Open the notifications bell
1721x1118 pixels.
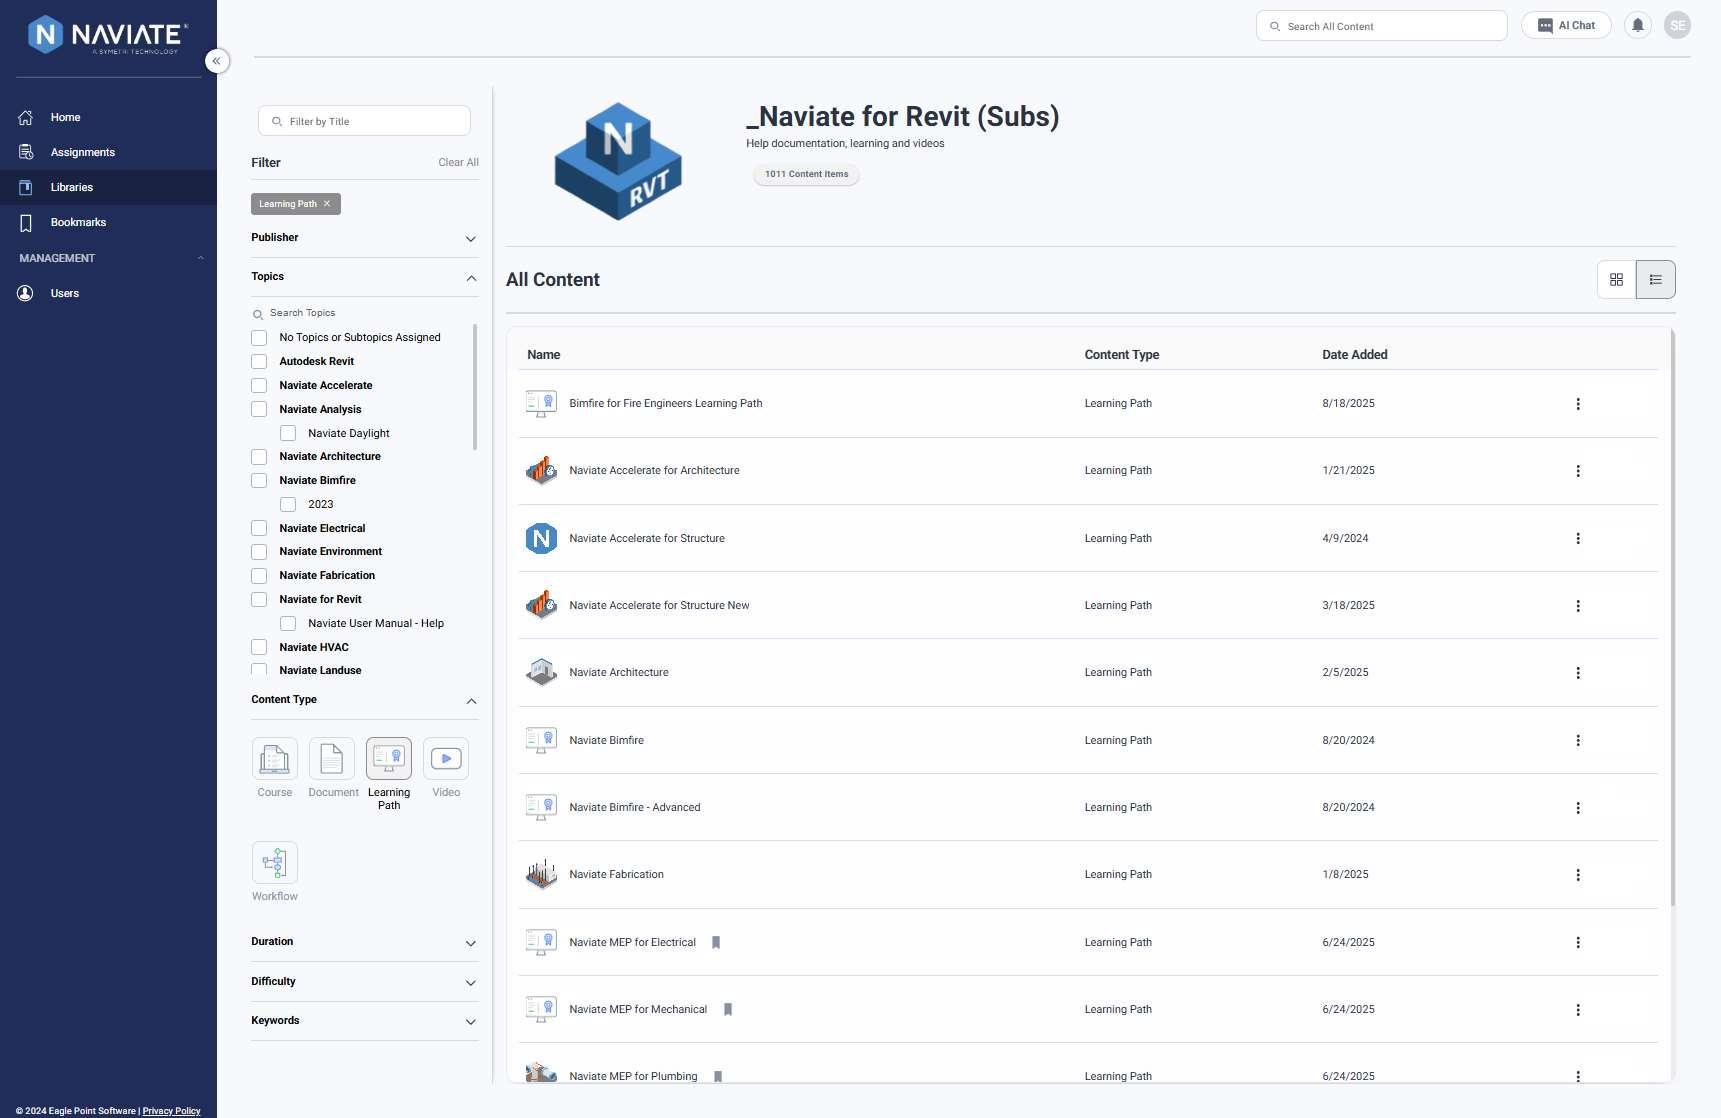coord(1638,26)
